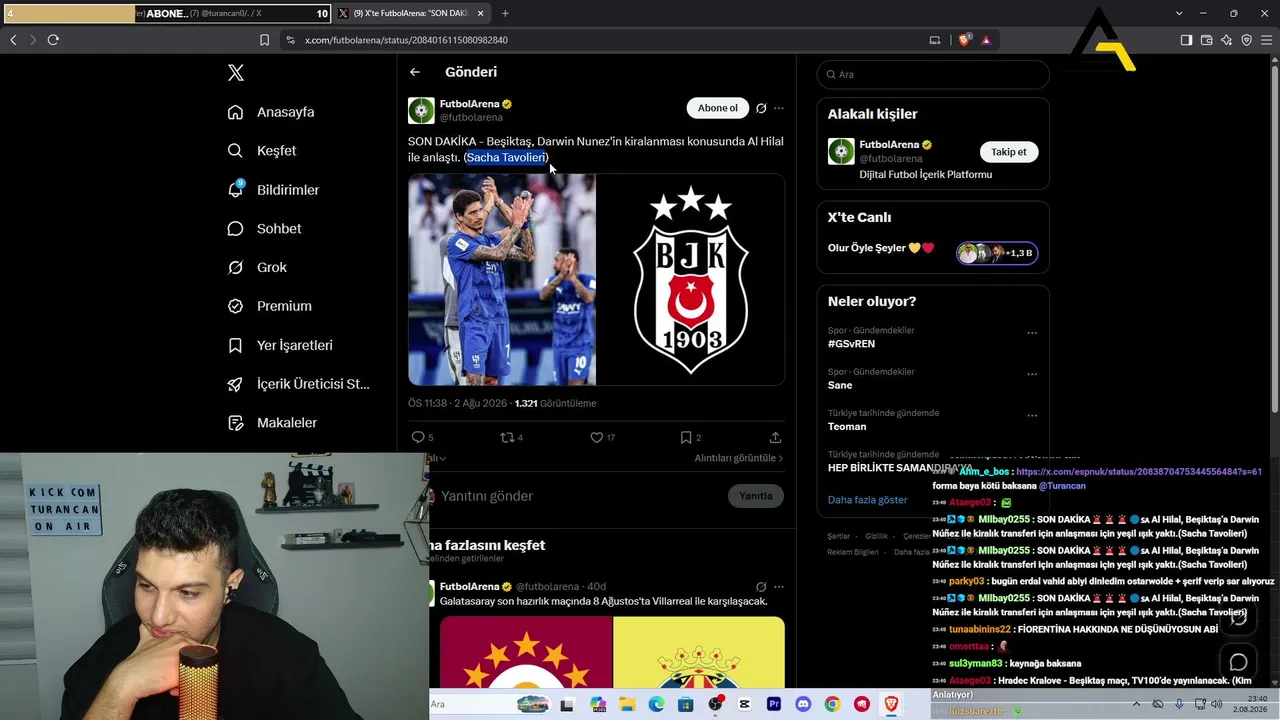This screenshot has width=1280, height=720.
Task: Open more options for Teoman trend
Action: coord(1032,416)
